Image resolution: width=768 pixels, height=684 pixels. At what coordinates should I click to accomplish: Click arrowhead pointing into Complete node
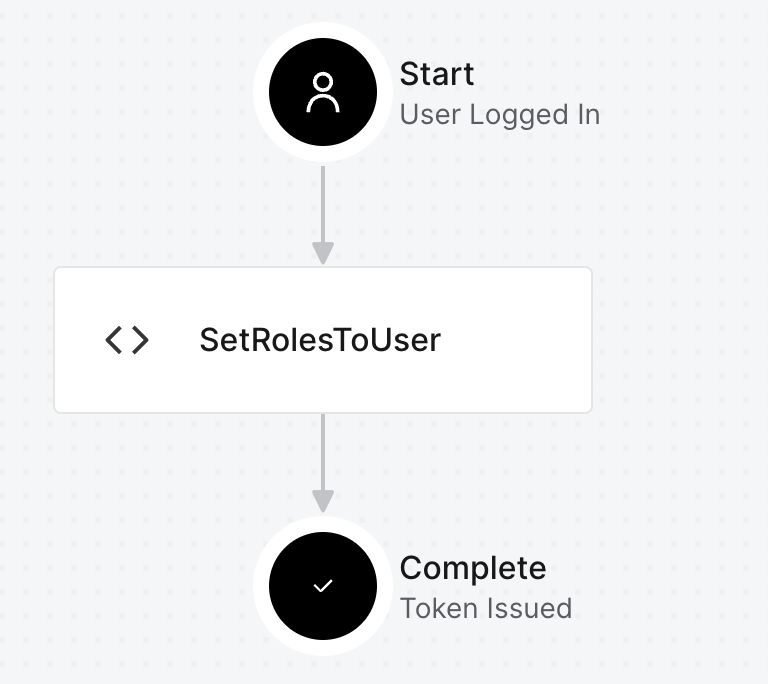(x=322, y=500)
